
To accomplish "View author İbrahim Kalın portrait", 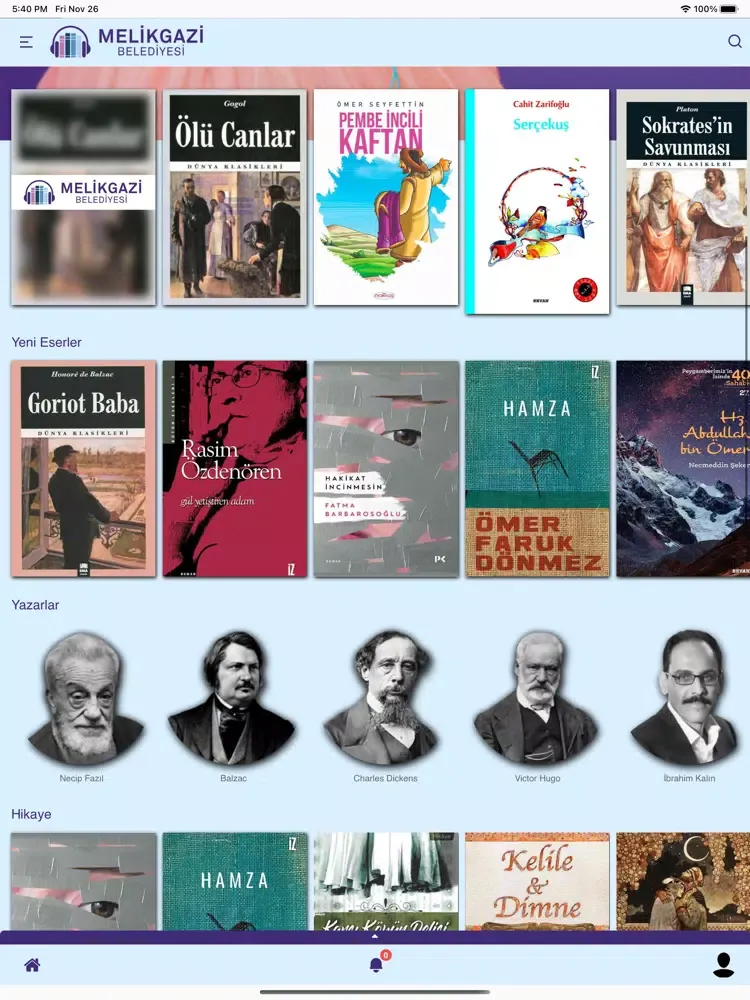I will click(688, 698).
